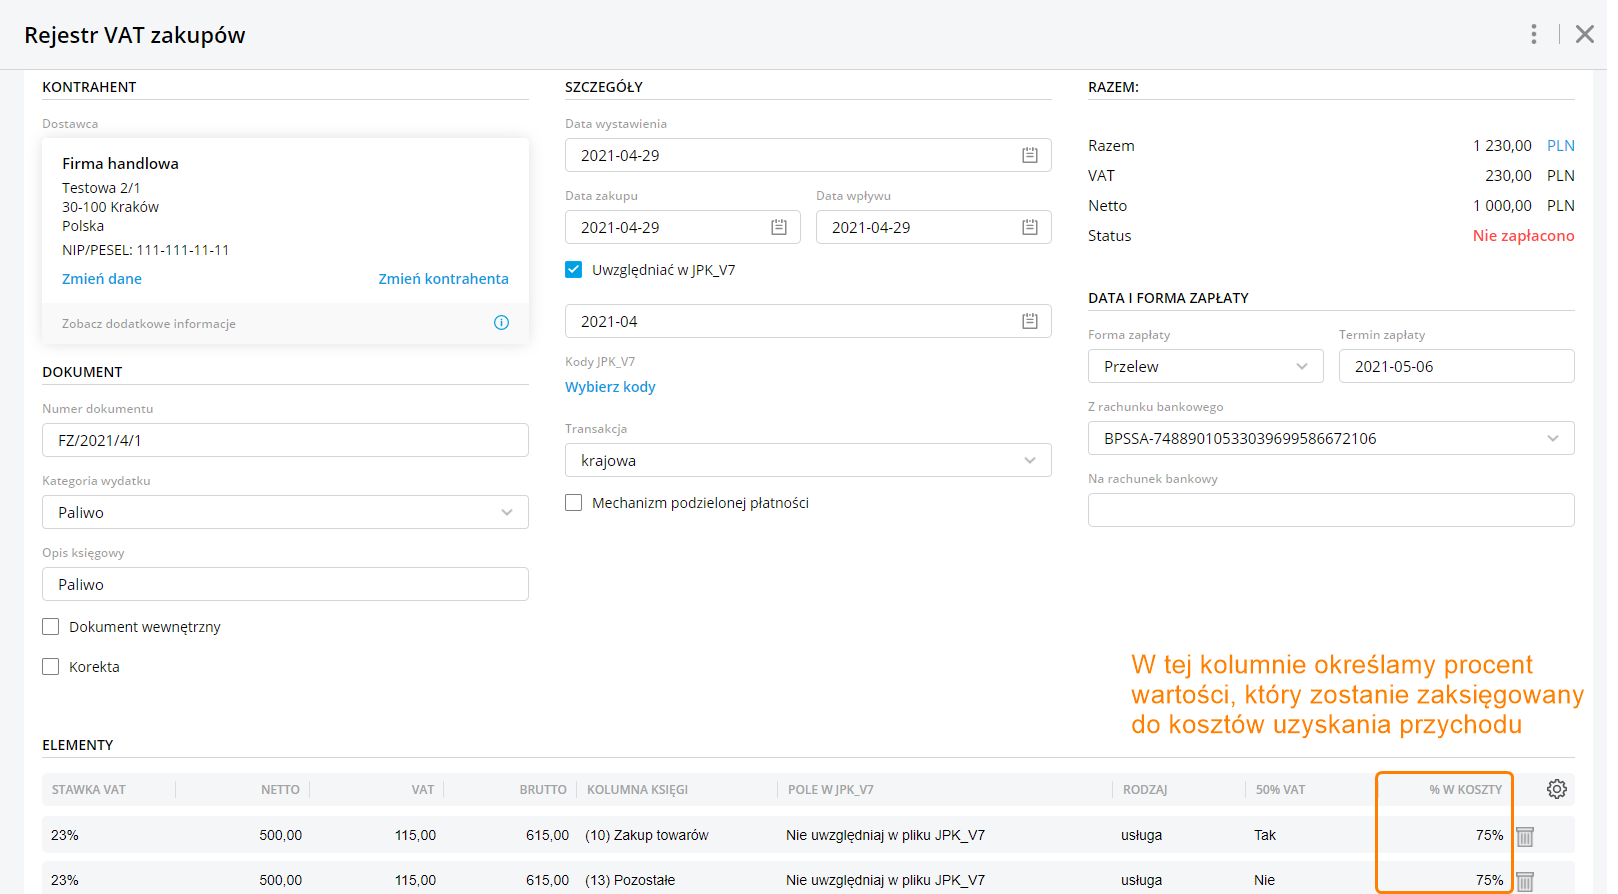Click Zmień kontrahenta link
The image size is (1618, 894).
tap(443, 279)
